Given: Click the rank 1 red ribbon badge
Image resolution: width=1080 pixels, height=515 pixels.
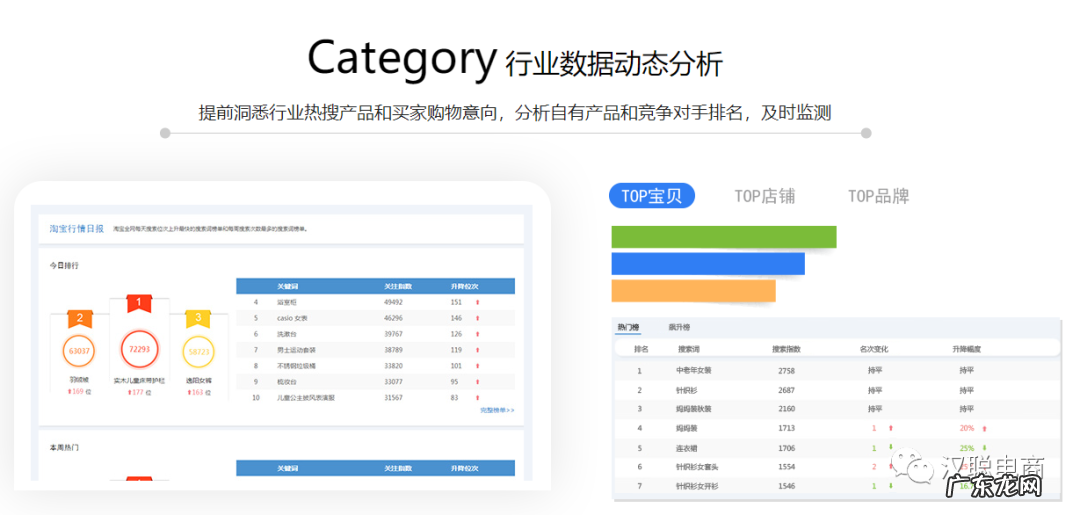Looking at the screenshot, I should click(x=138, y=302).
